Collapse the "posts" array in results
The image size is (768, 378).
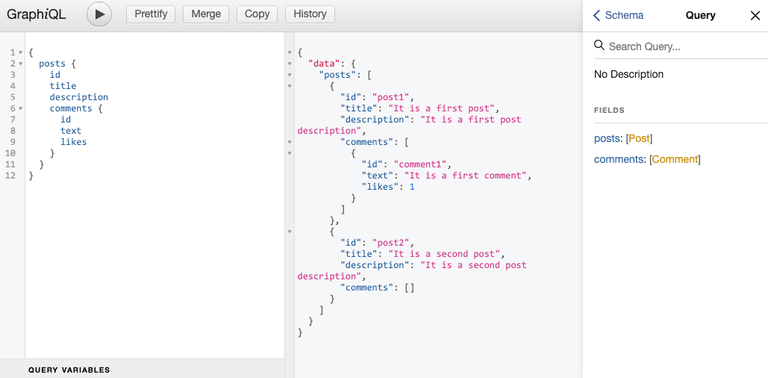pos(289,75)
